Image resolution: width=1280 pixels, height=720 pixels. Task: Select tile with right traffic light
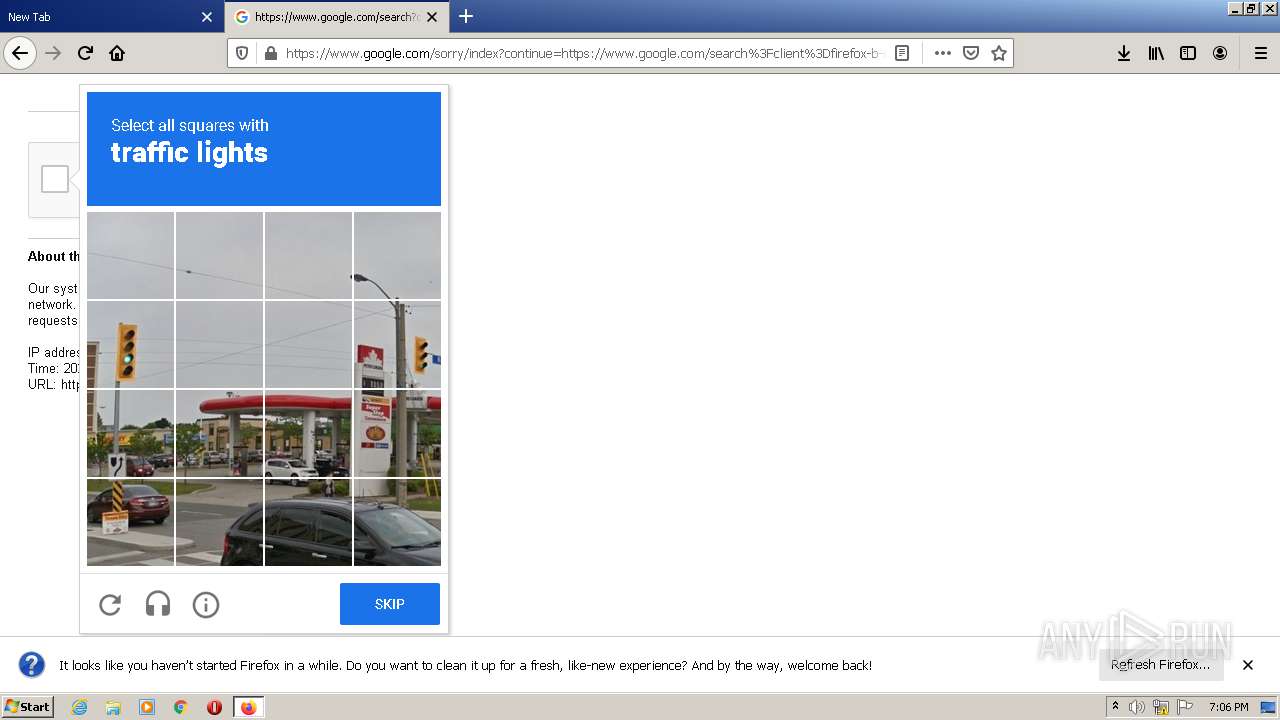click(x=397, y=344)
